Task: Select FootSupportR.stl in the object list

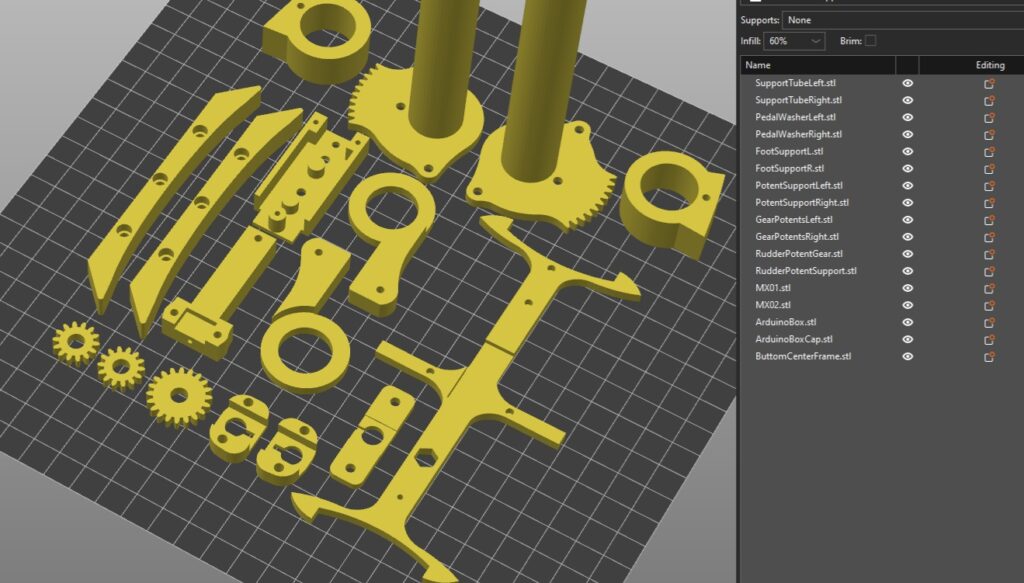Action: (789, 169)
